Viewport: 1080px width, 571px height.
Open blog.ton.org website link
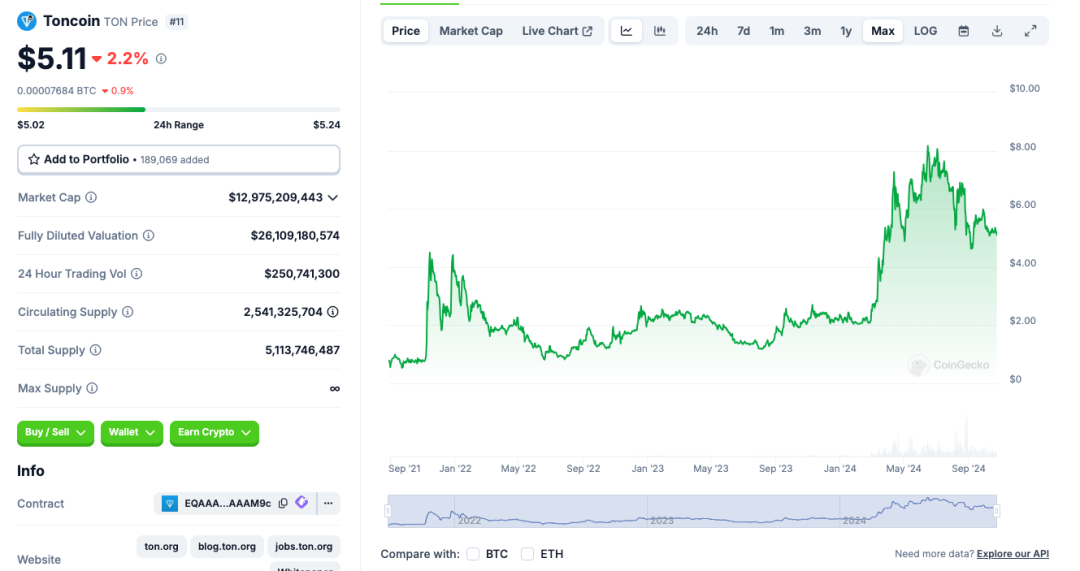coord(227,546)
